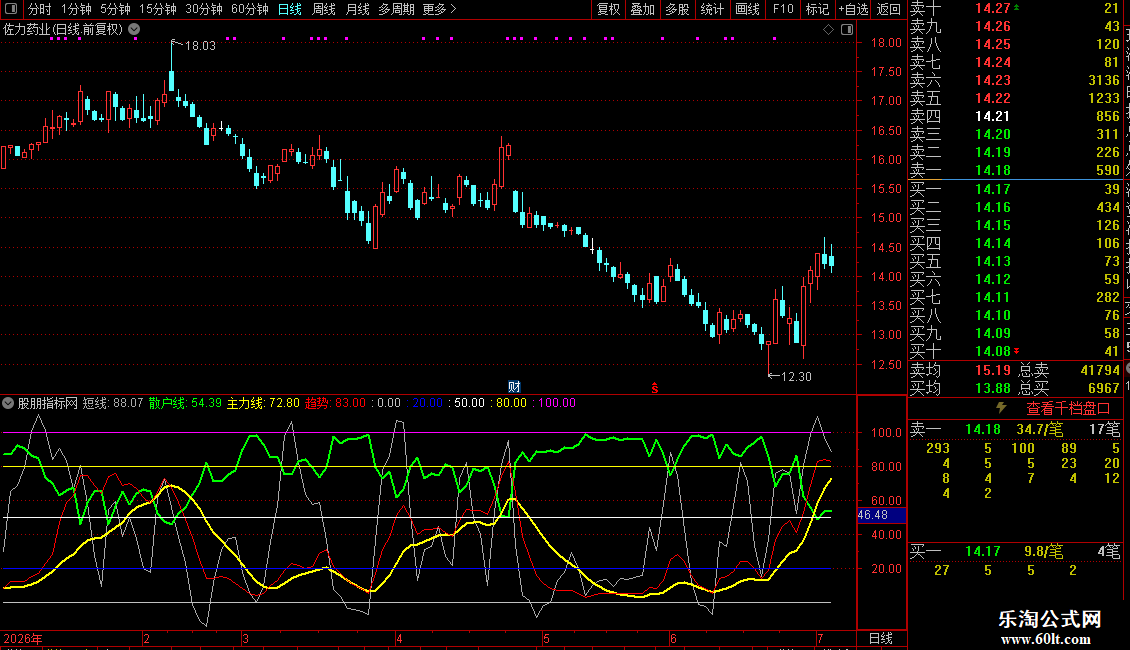Click the 34.7/笔 value in 卖一 detail

pos(1039,429)
